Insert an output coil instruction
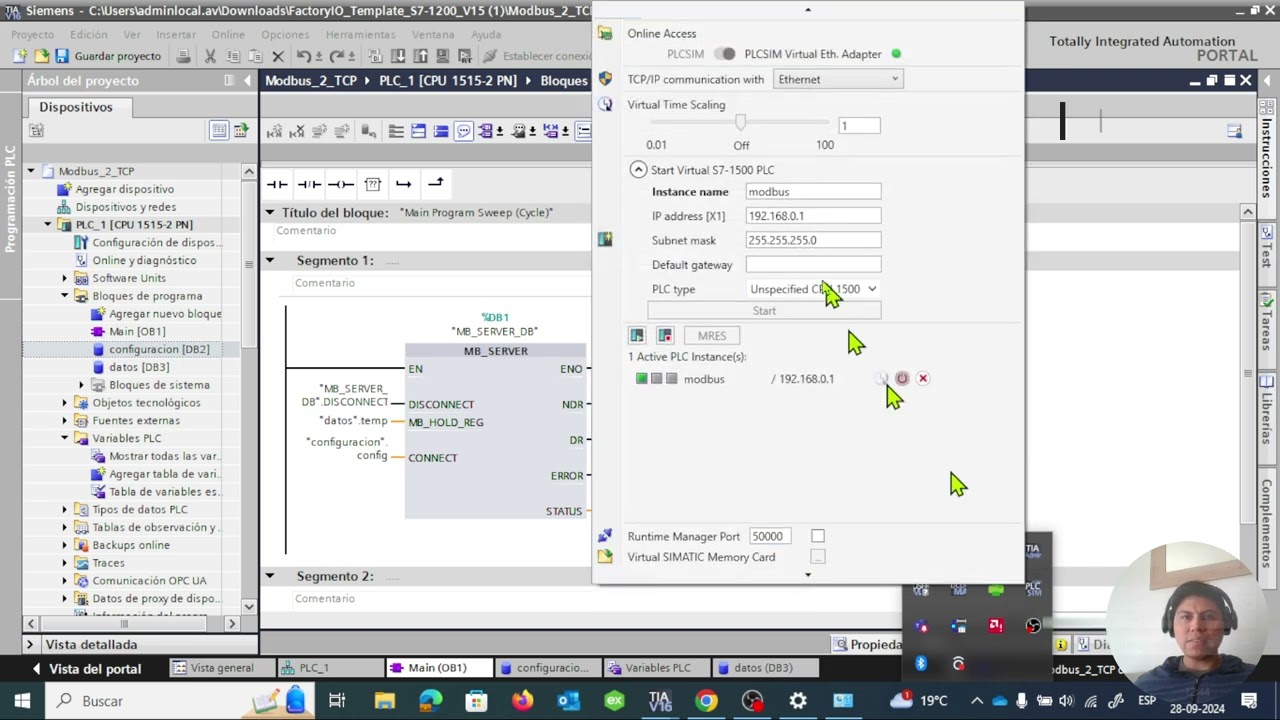 click(341, 184)
